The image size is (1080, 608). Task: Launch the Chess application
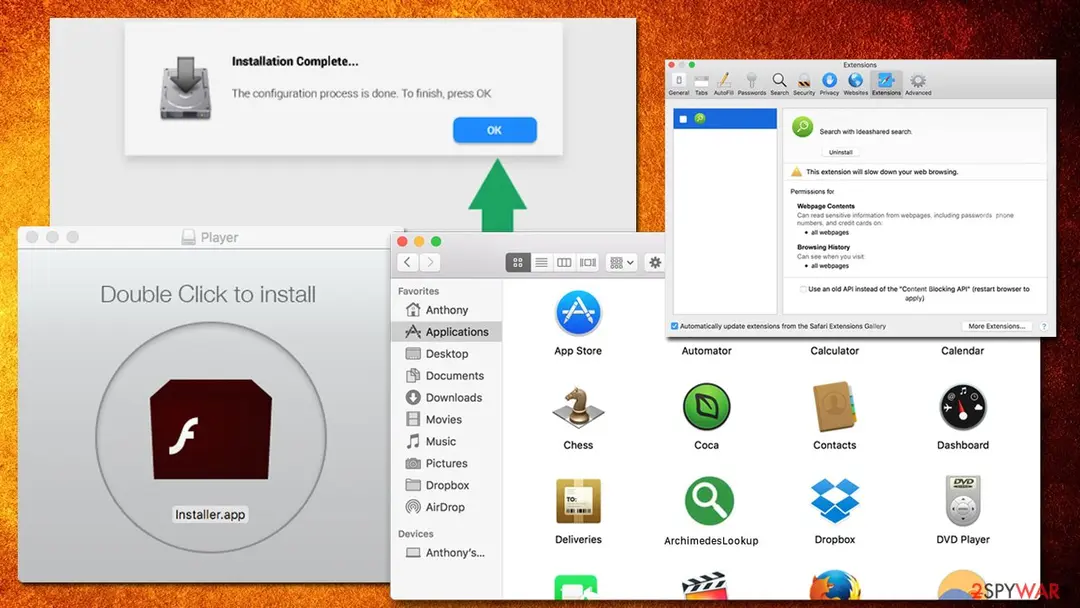[578, 408]
